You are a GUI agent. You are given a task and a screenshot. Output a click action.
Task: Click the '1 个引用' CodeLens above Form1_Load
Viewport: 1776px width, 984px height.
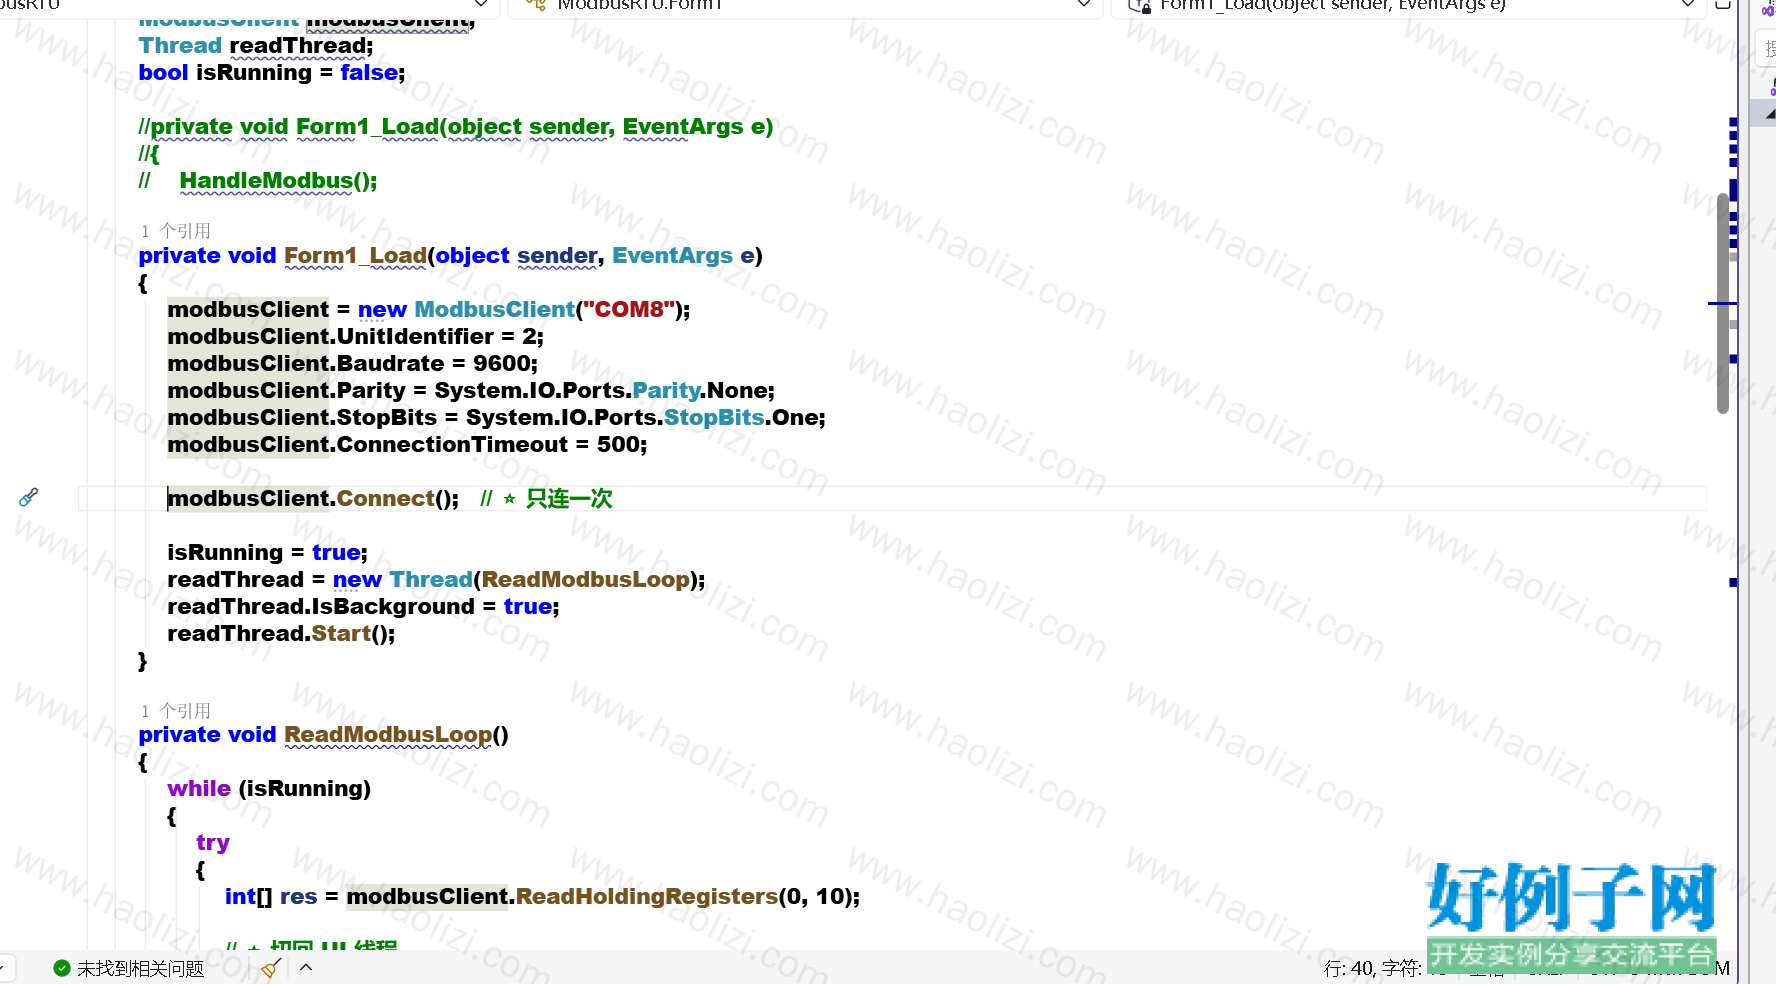tap(176, 231)
